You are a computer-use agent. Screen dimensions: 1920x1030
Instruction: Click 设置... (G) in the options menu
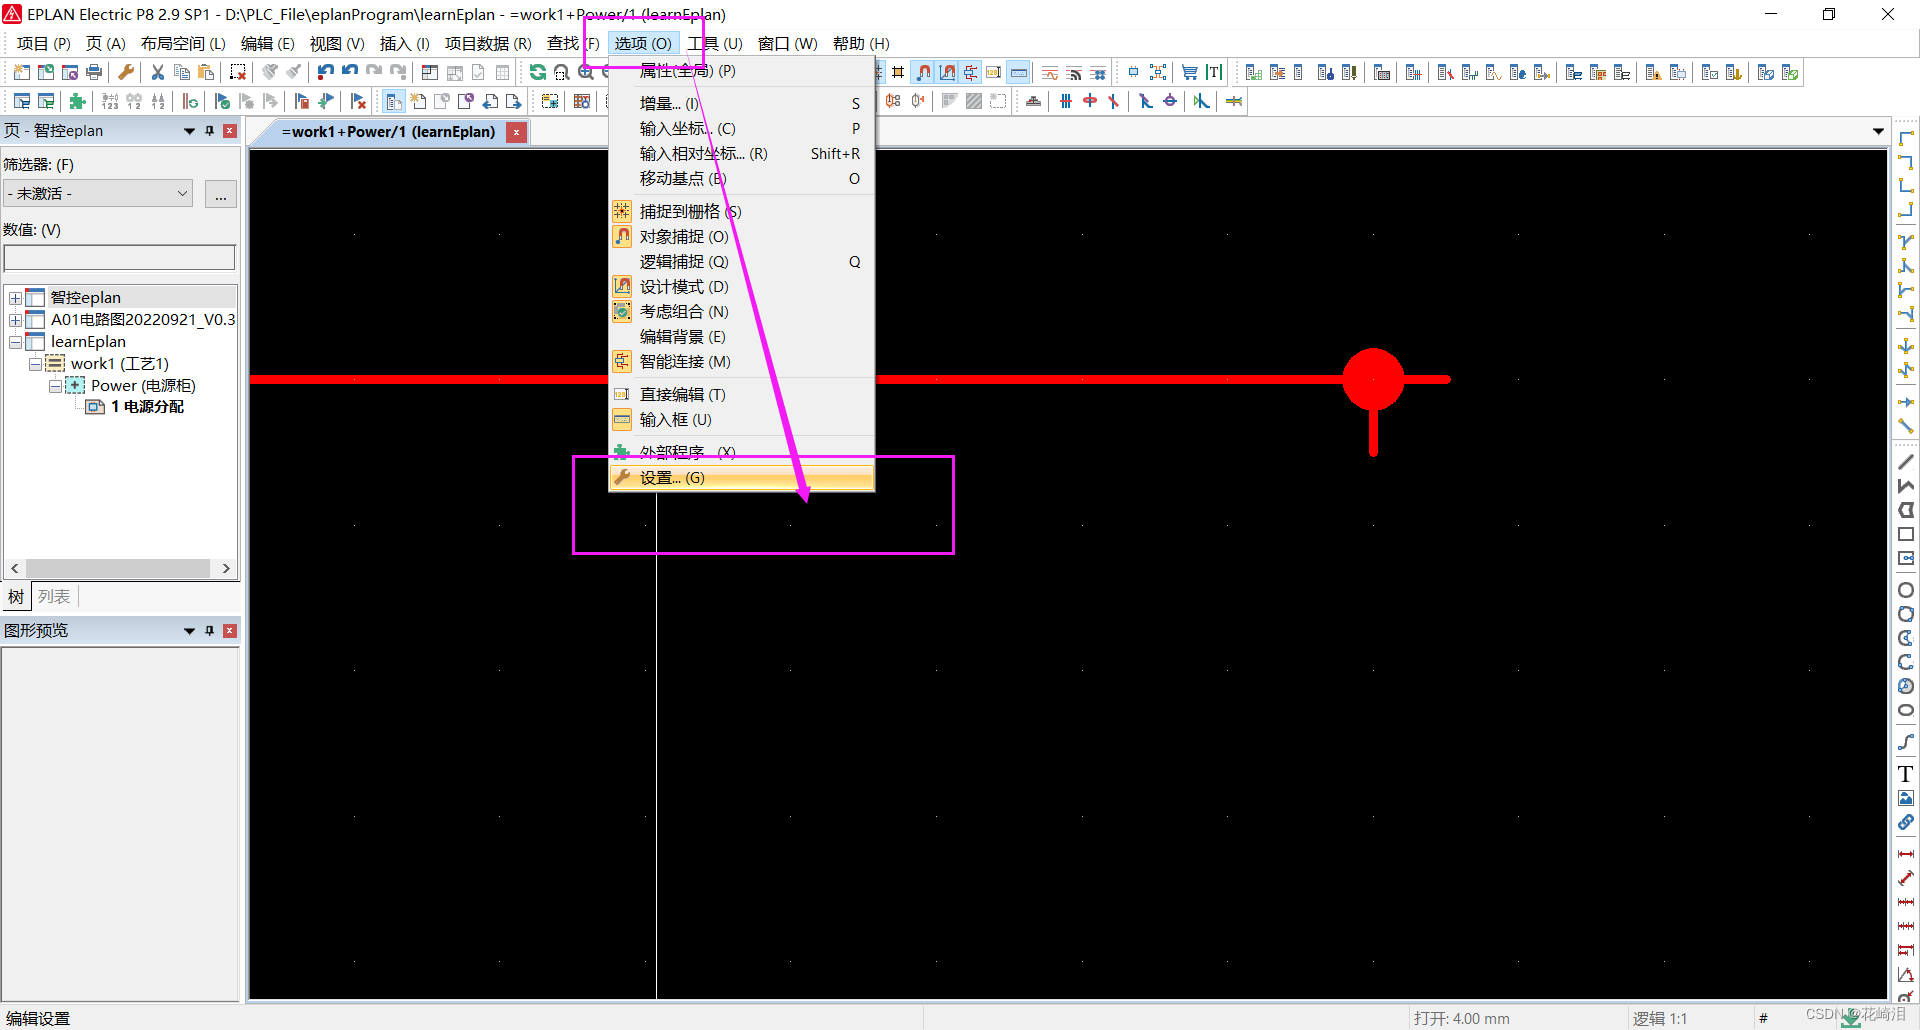pos(741,478)
